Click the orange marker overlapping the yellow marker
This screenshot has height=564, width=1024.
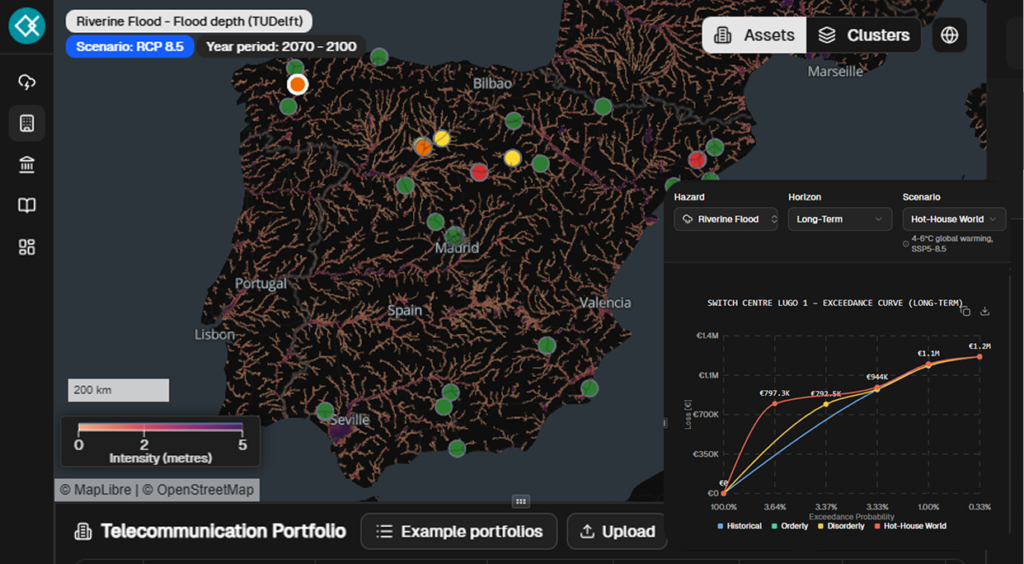coord(423,148)
